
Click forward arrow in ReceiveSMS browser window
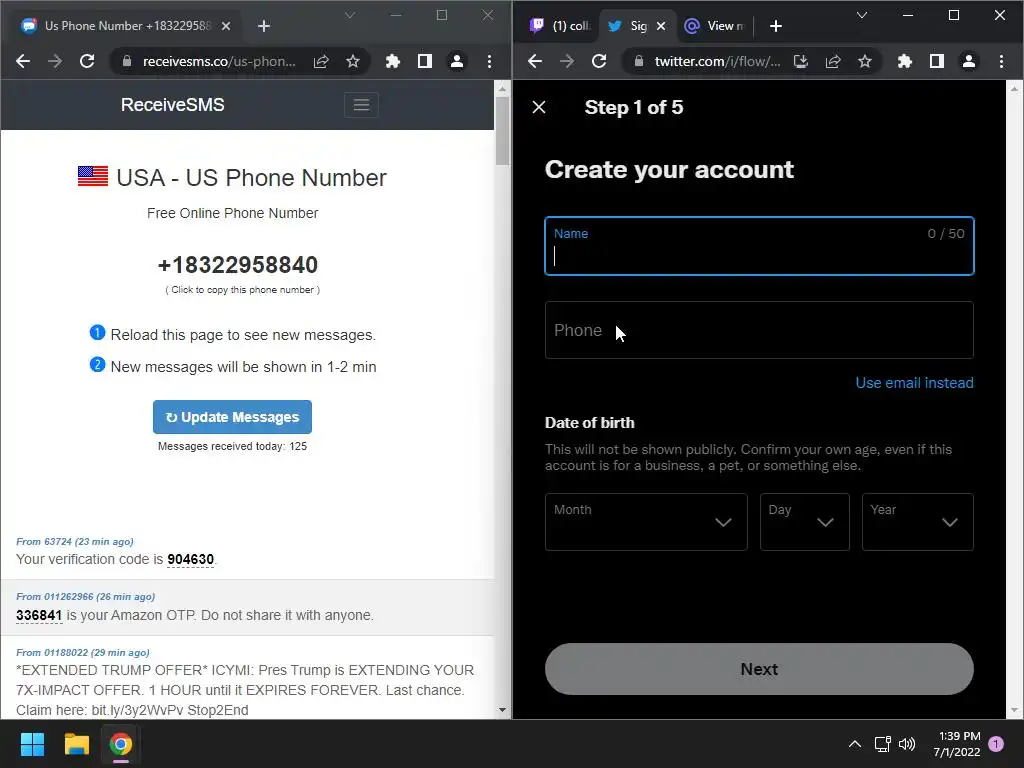click(x=55, y=61)
